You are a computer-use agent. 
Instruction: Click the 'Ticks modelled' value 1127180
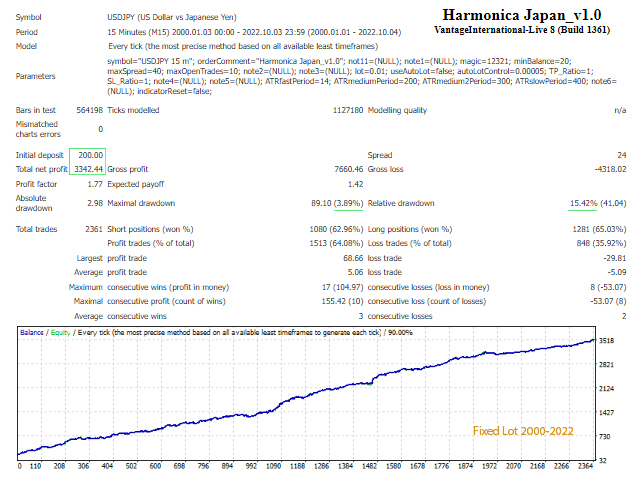point(348,110)
